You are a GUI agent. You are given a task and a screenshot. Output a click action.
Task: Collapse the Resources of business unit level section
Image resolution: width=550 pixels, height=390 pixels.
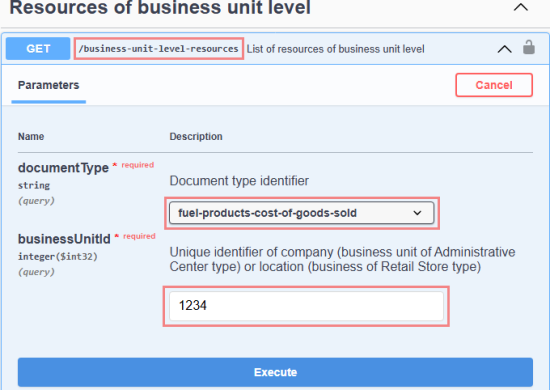point(521,7)
